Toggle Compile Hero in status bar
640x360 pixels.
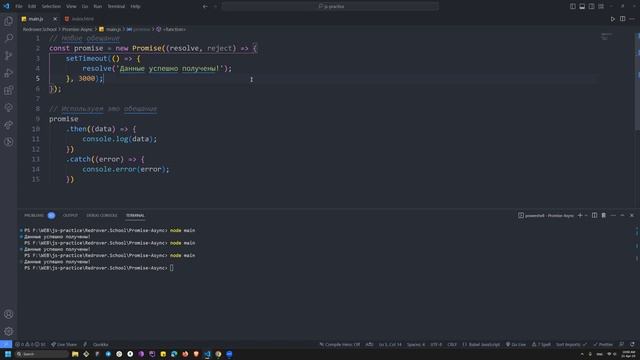coord(340,344)
